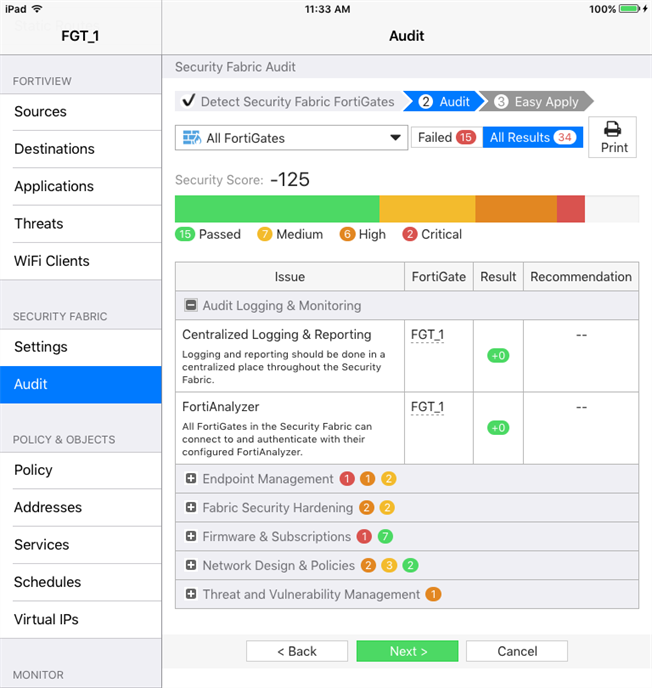This screenshot has height=688, width=652.
Task: Click the green Passed count badge
Action: (184, 234)
